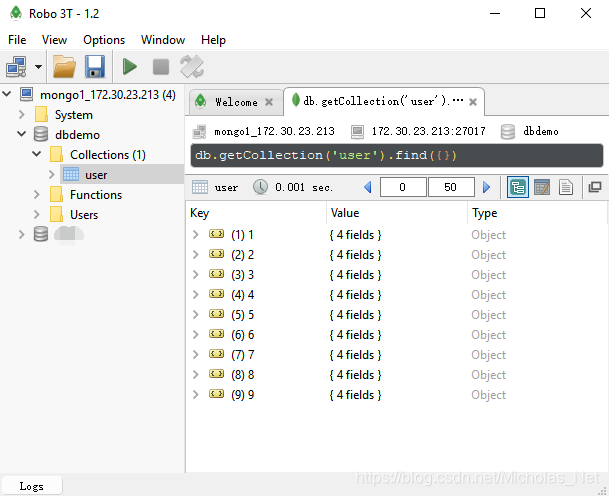
Task: Select the Functions folder
Action: pyautogui.click(x=96, y=195)
